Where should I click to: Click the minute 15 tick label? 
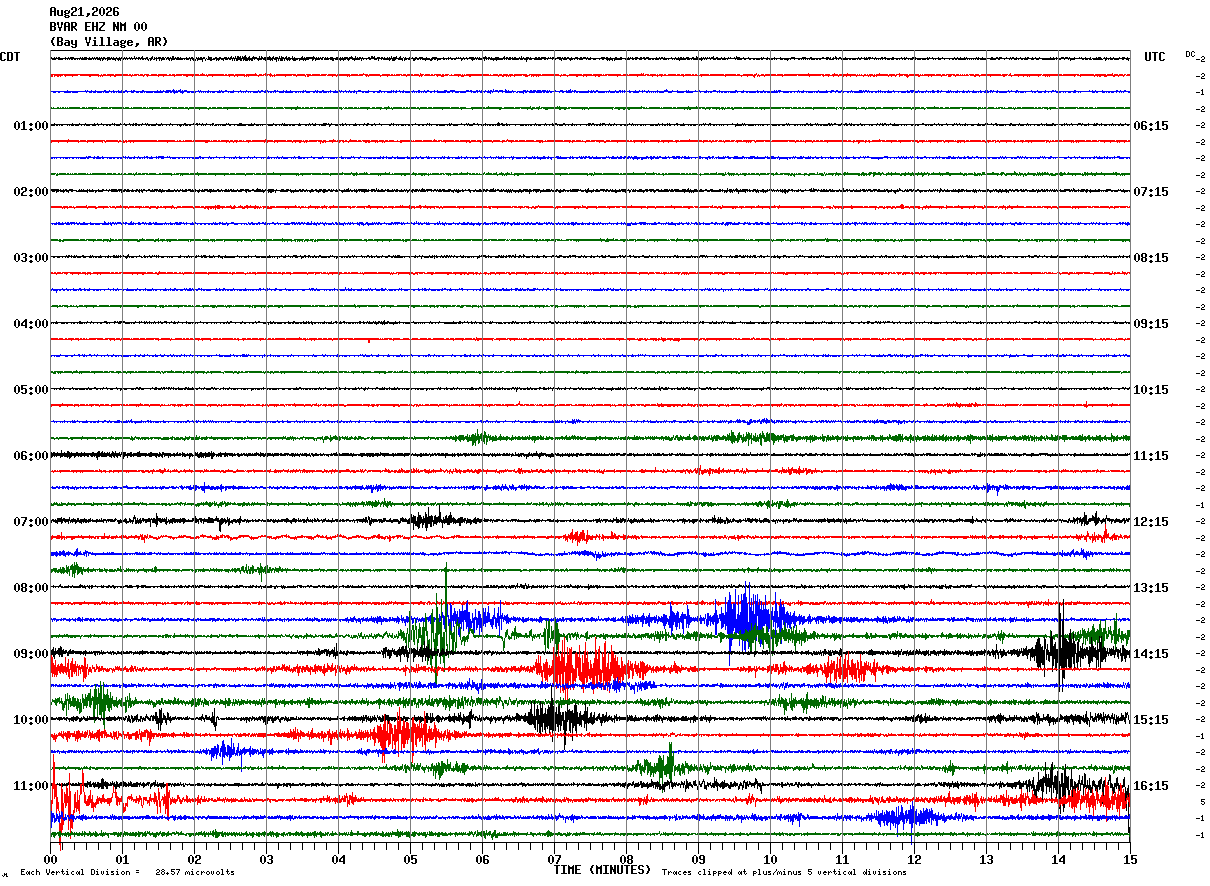(x=1130, y=859)
